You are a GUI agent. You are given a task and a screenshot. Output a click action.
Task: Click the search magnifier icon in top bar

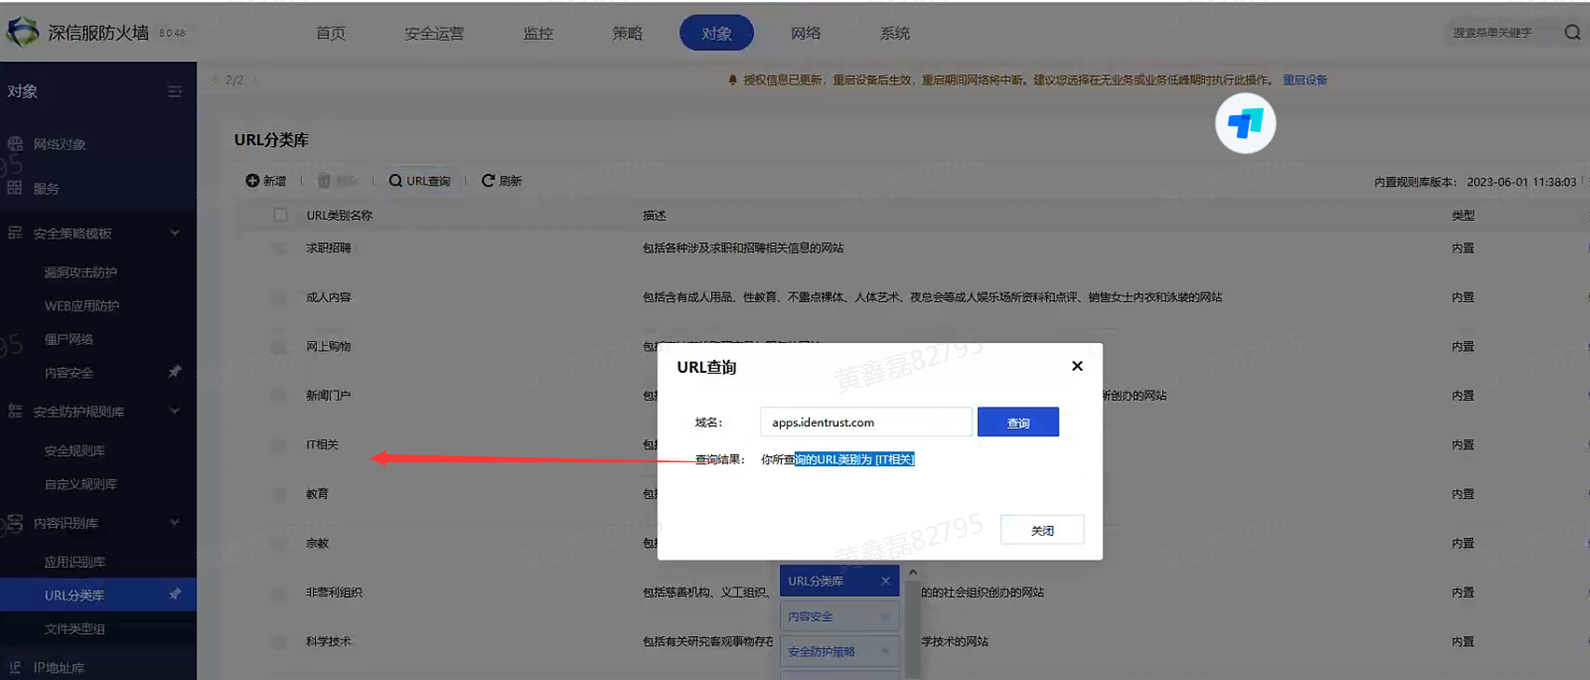[x=1572, y=33]
